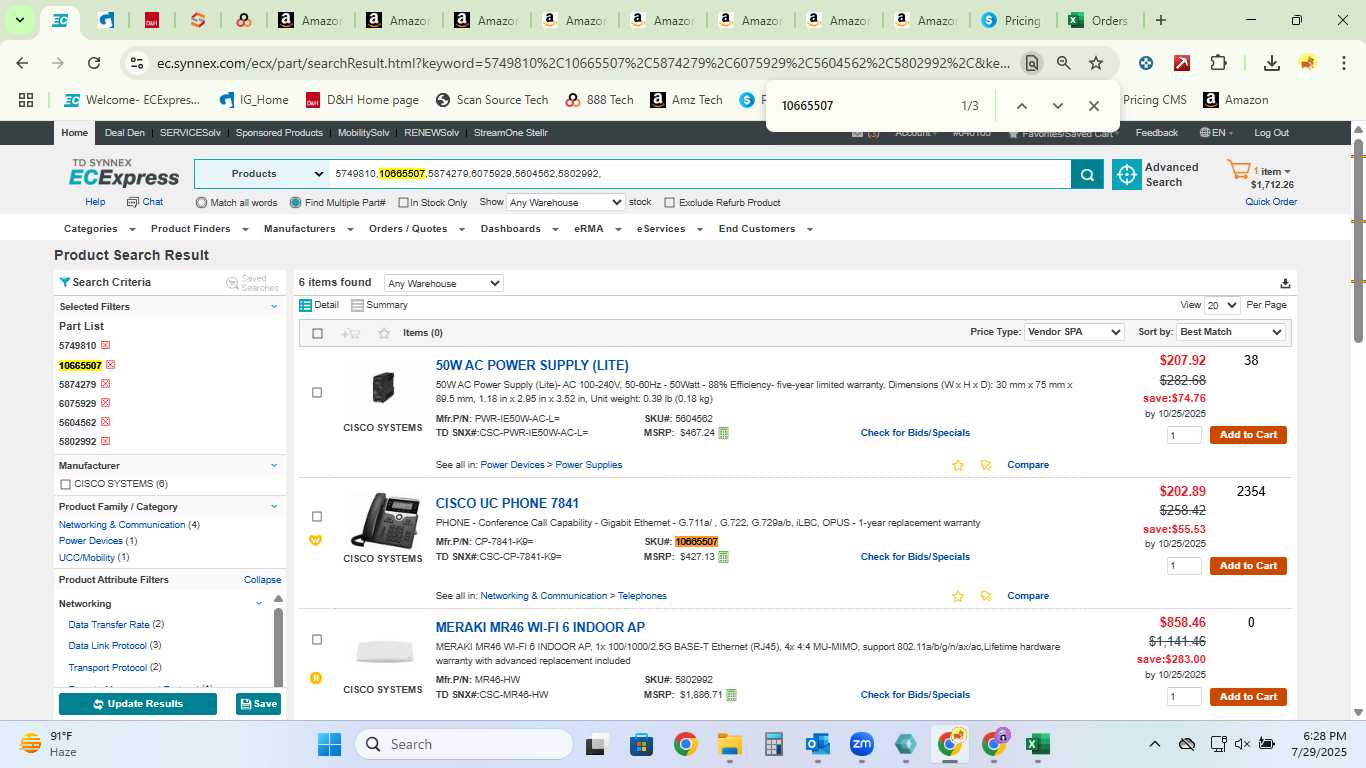Click the tag icon next to Compare for 50W Power Supply

(x=985, y=465)
